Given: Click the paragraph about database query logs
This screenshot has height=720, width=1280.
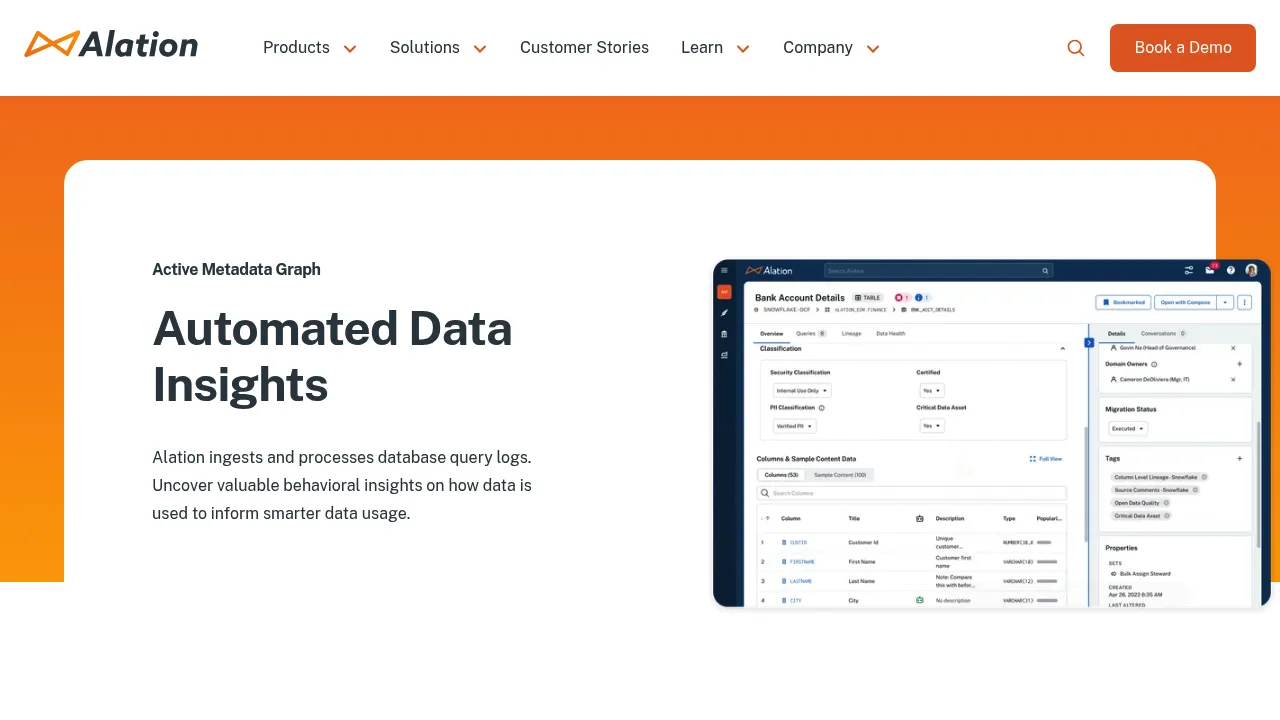Looking at the screenshot, I should [x=342, y=485].
